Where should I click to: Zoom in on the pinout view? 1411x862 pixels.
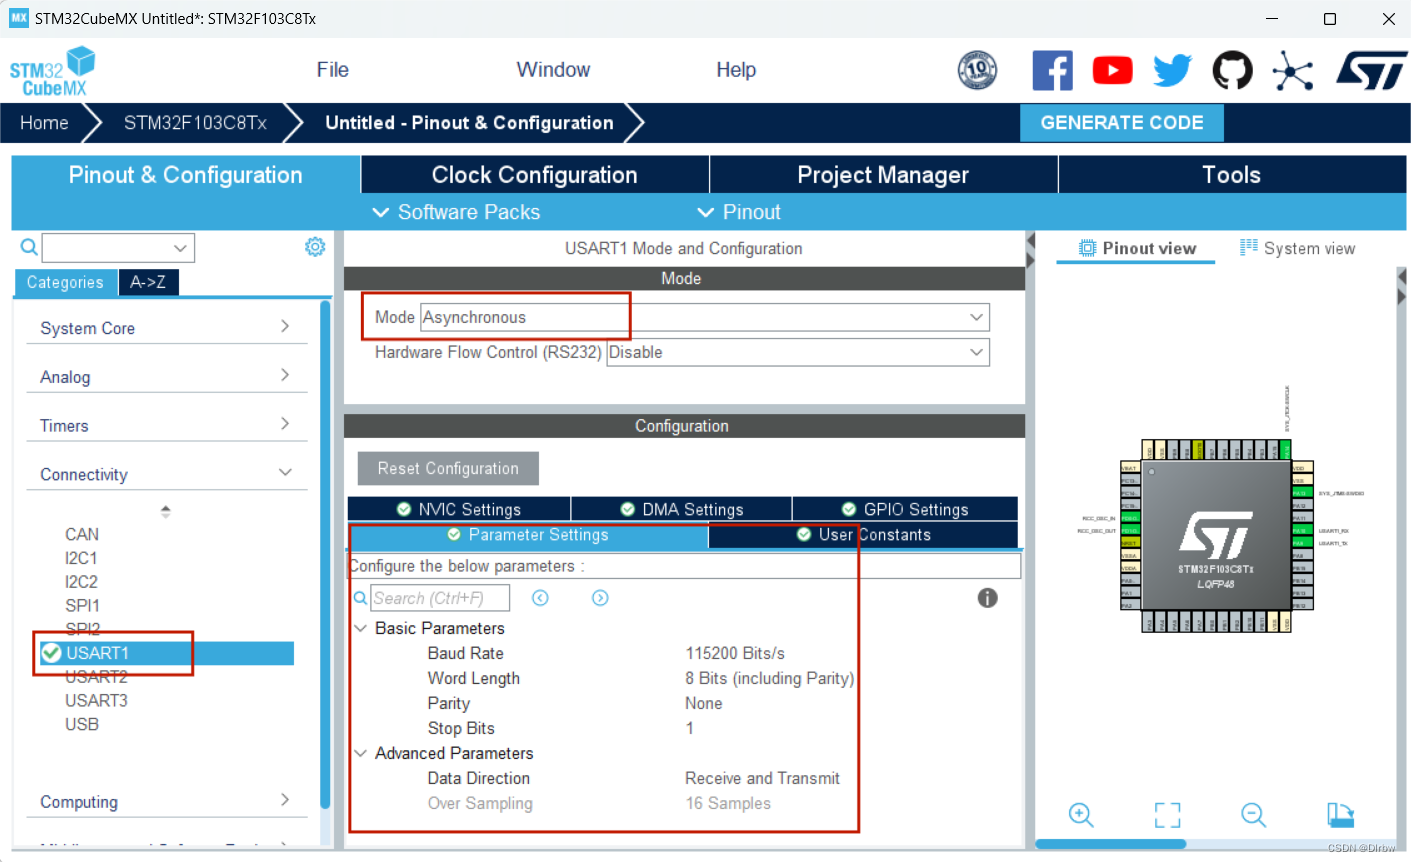coord(1081,814)
